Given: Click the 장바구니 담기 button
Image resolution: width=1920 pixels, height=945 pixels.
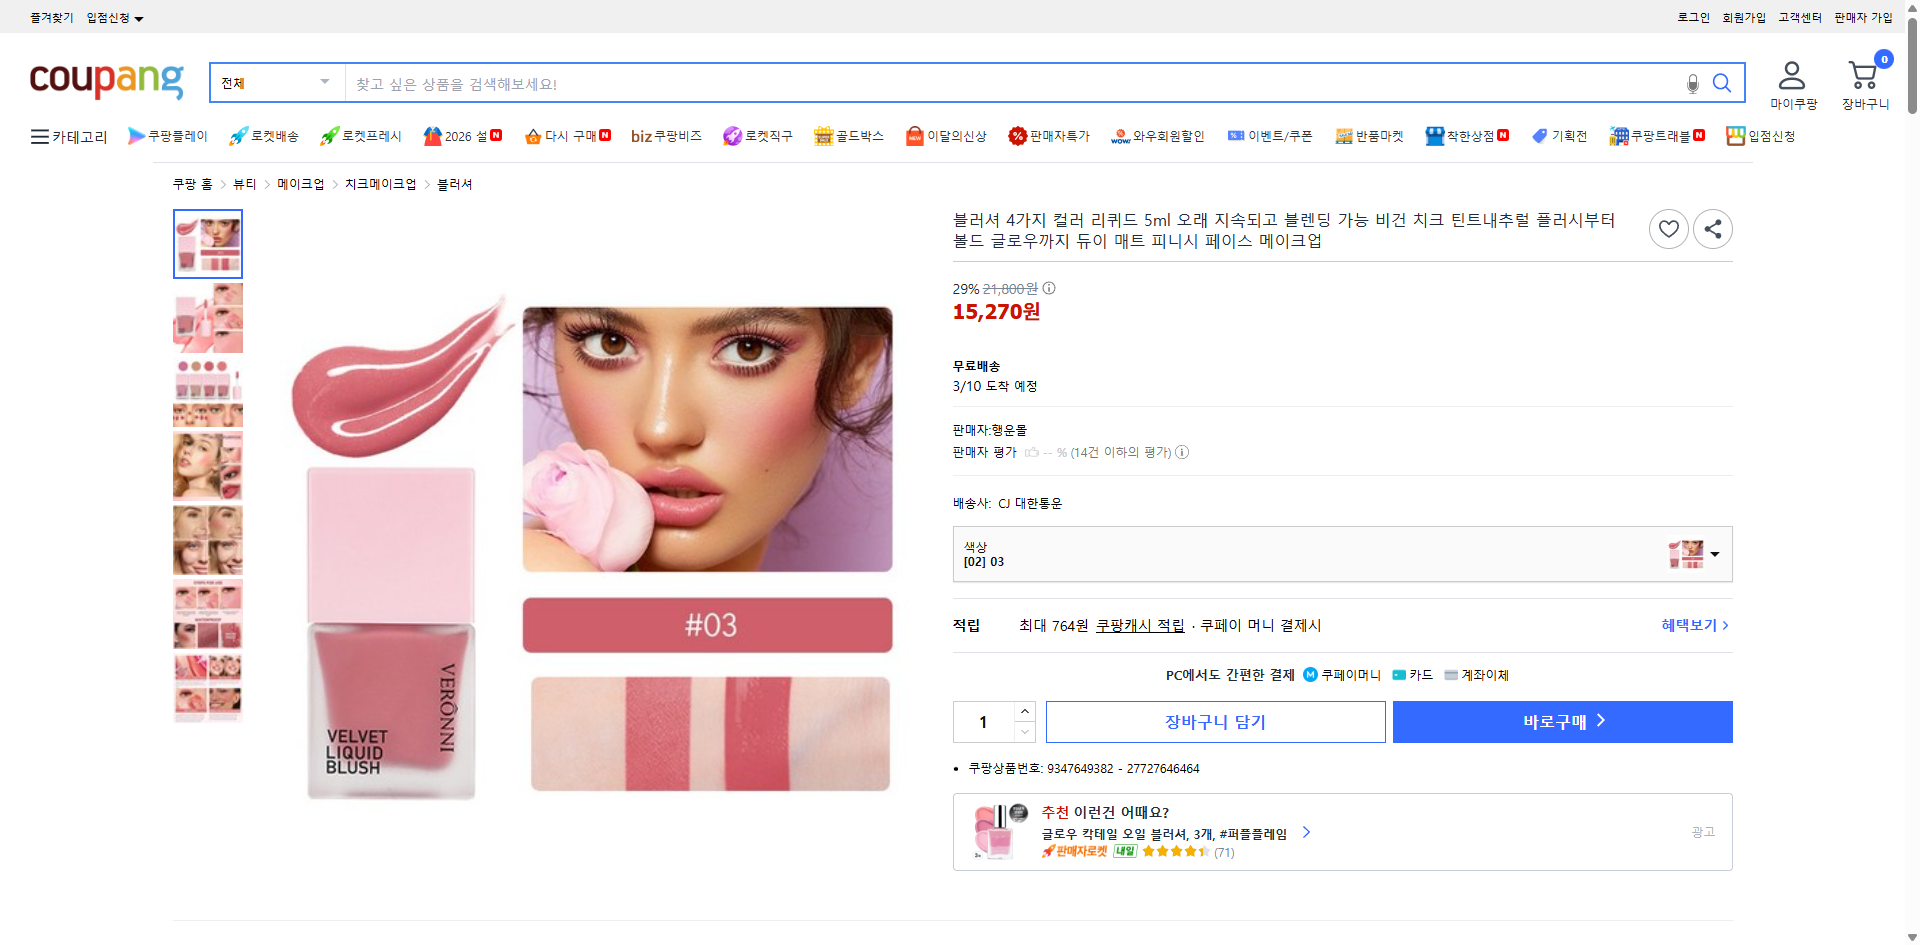Looking at the screenshot, I should tap(1215, 721).
